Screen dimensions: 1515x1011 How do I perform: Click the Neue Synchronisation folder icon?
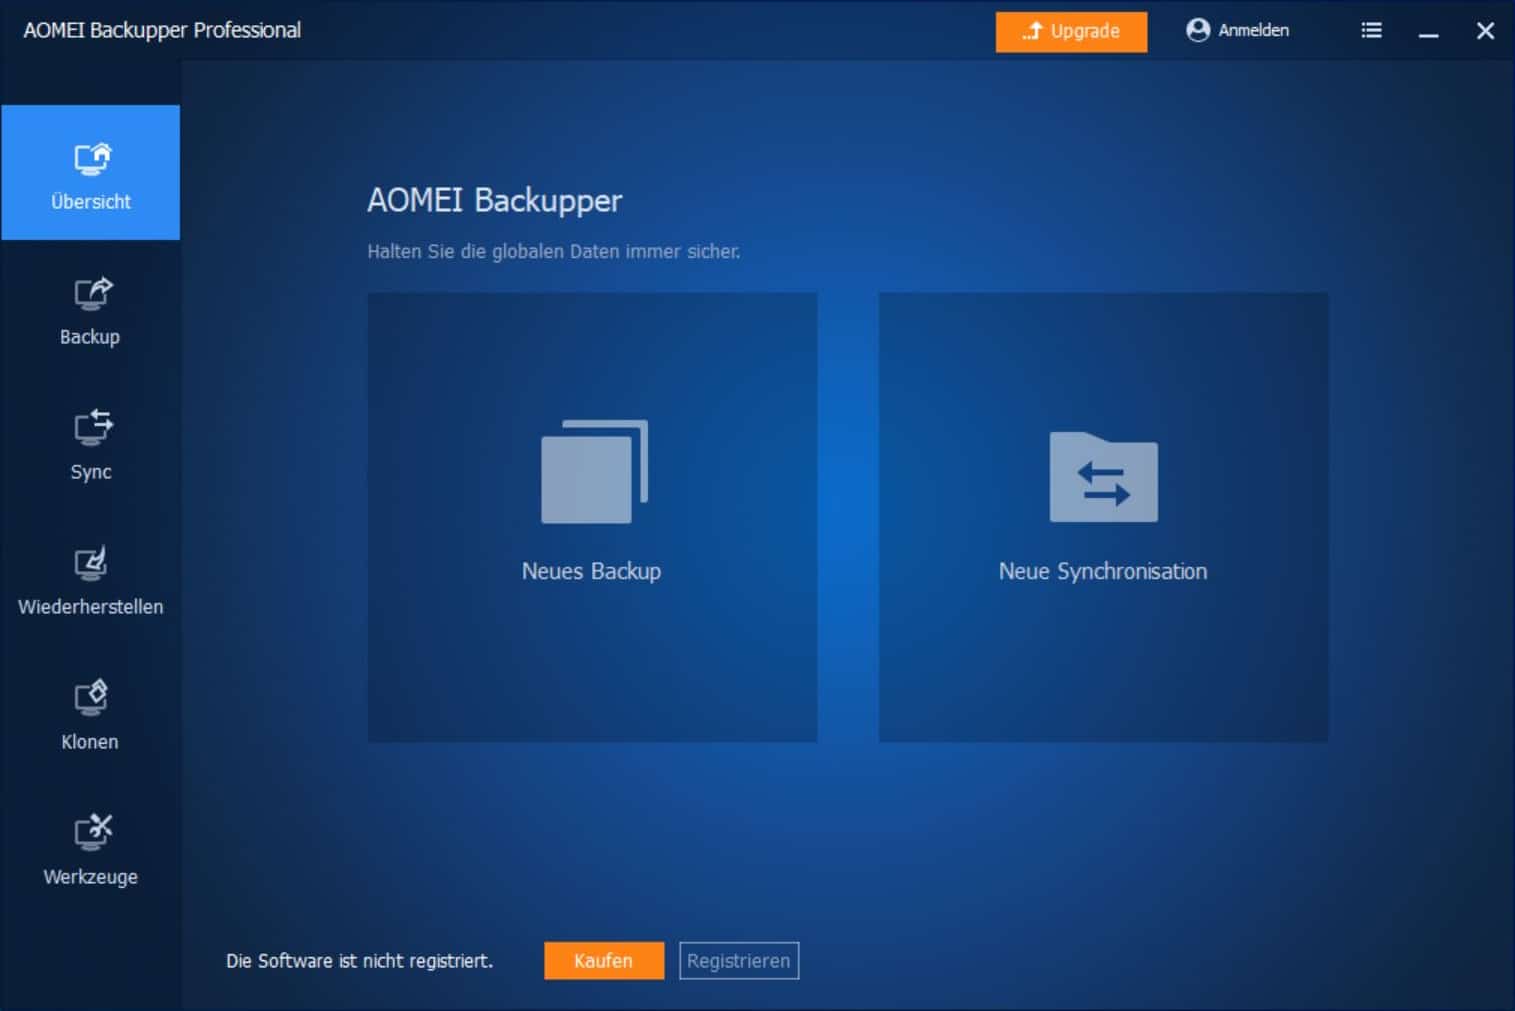(1103, 476)
